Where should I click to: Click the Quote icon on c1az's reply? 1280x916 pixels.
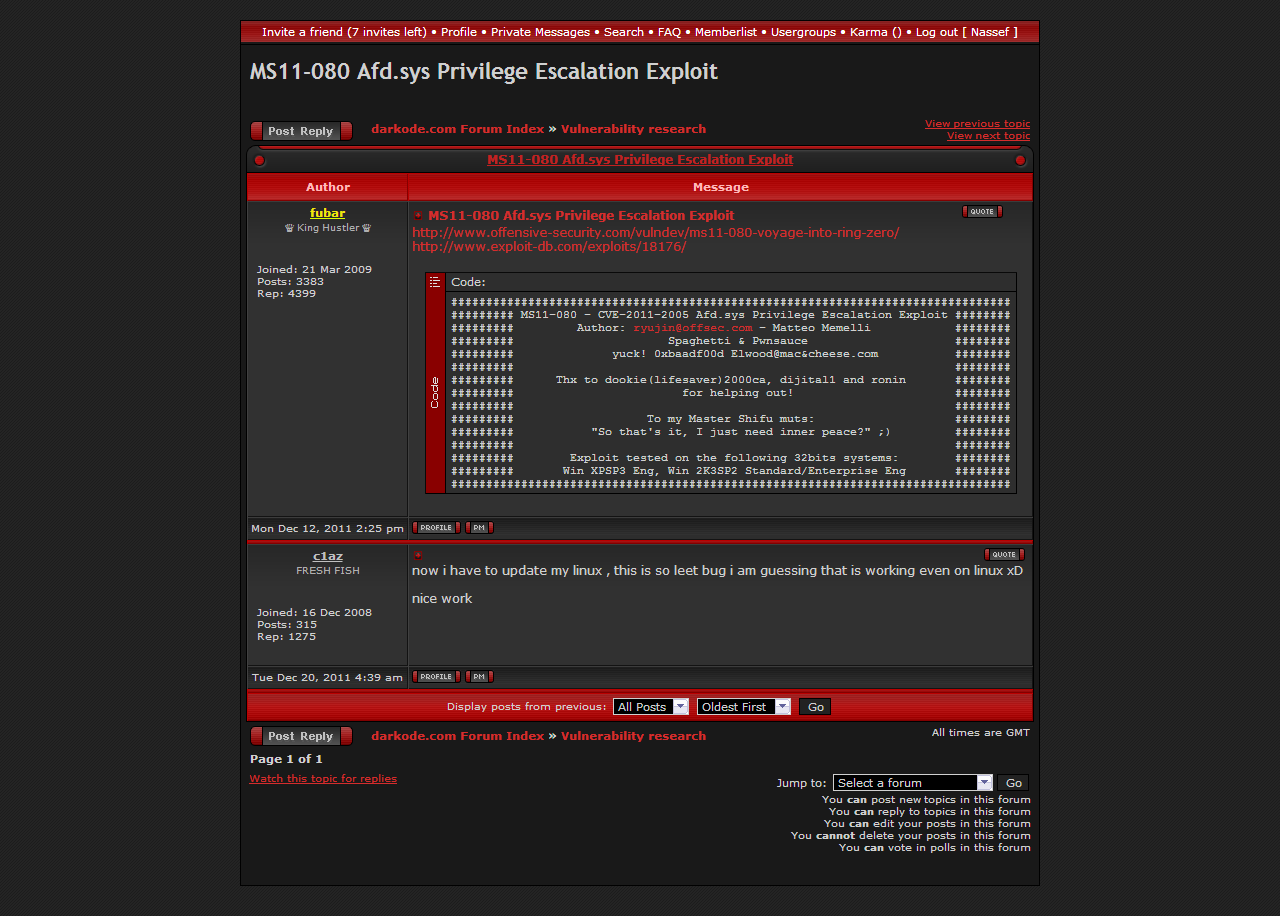point(1003,555)
